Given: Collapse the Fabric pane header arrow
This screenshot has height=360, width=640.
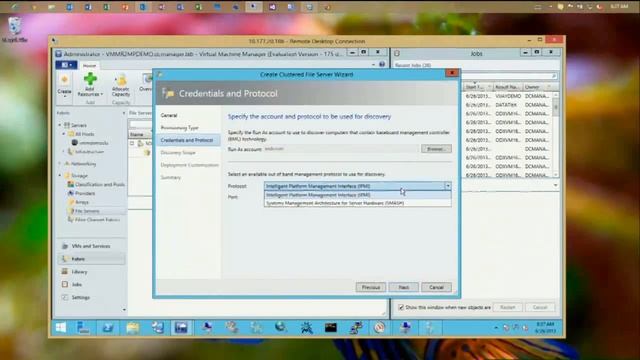Looking at the screenshot, I should click(x=124, y=113).
